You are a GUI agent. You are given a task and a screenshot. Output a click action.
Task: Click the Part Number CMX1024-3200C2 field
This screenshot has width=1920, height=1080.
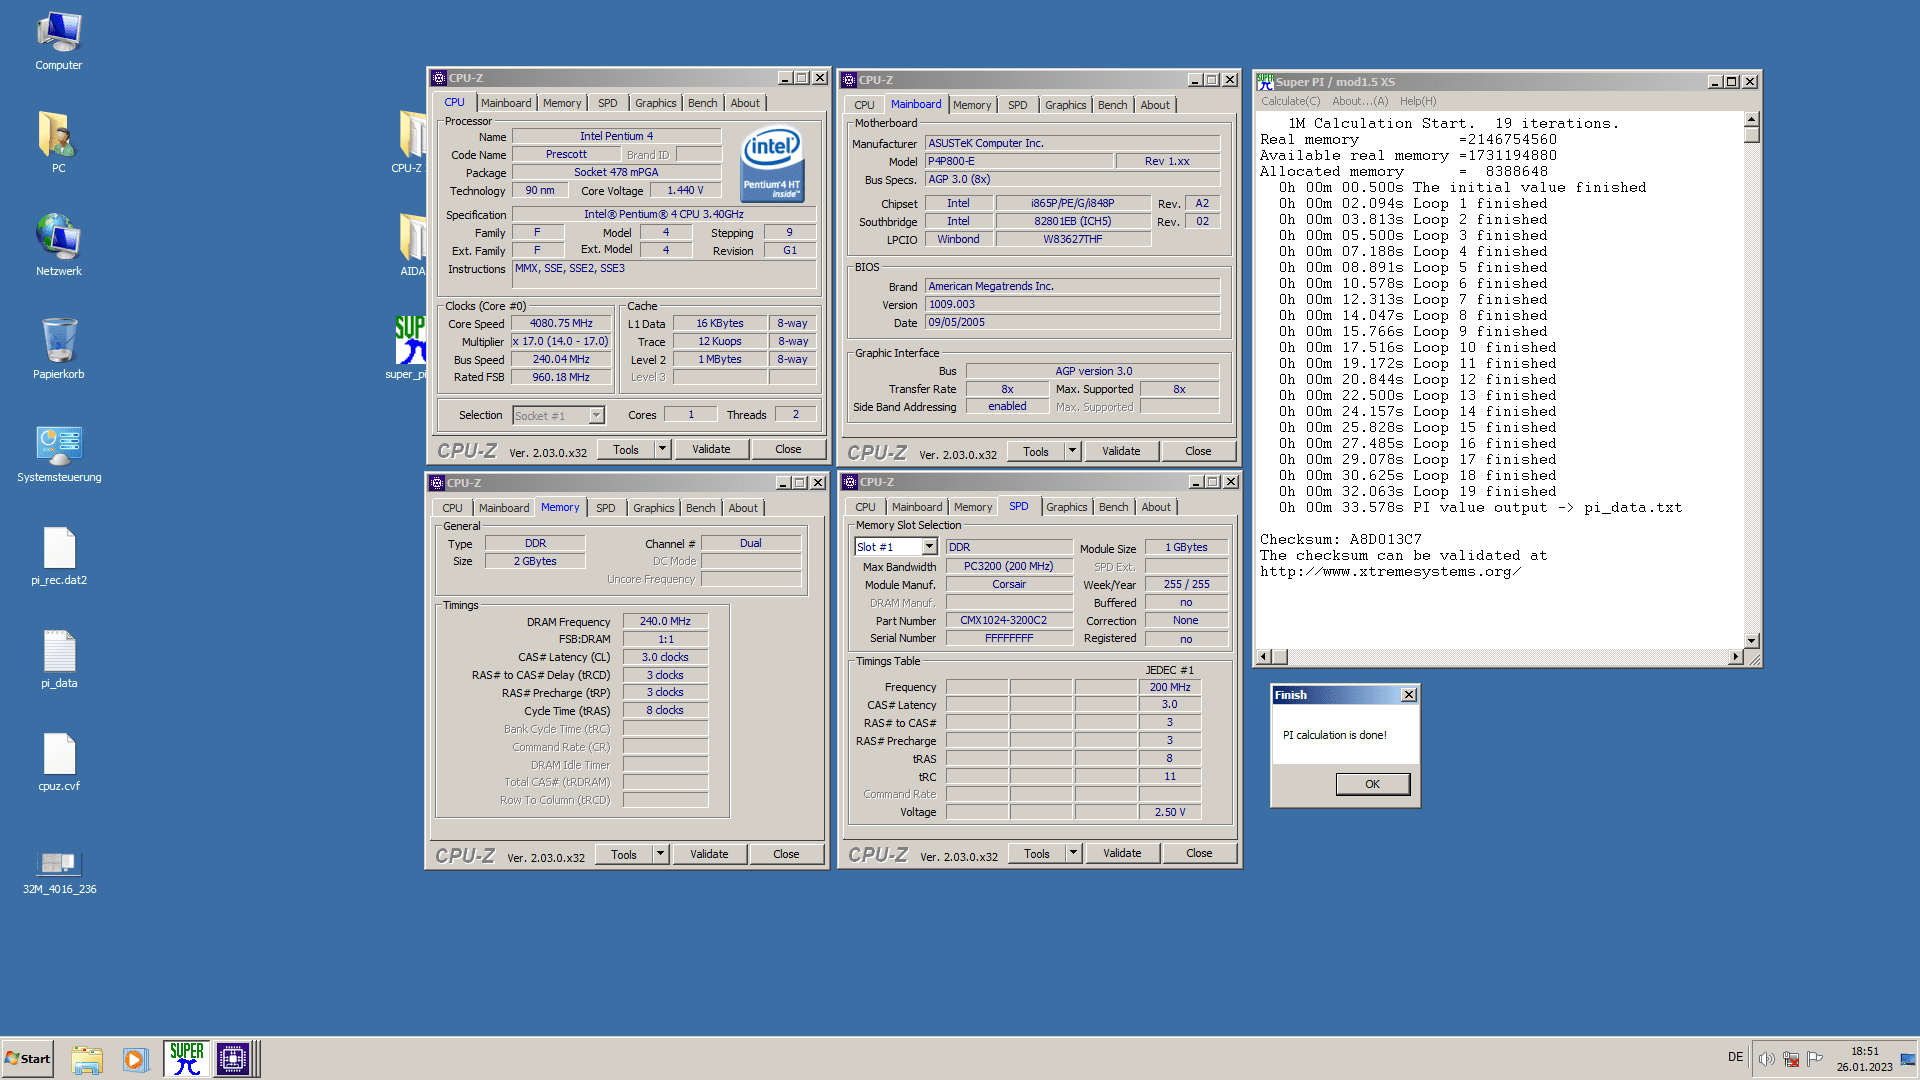[1009, 621]
